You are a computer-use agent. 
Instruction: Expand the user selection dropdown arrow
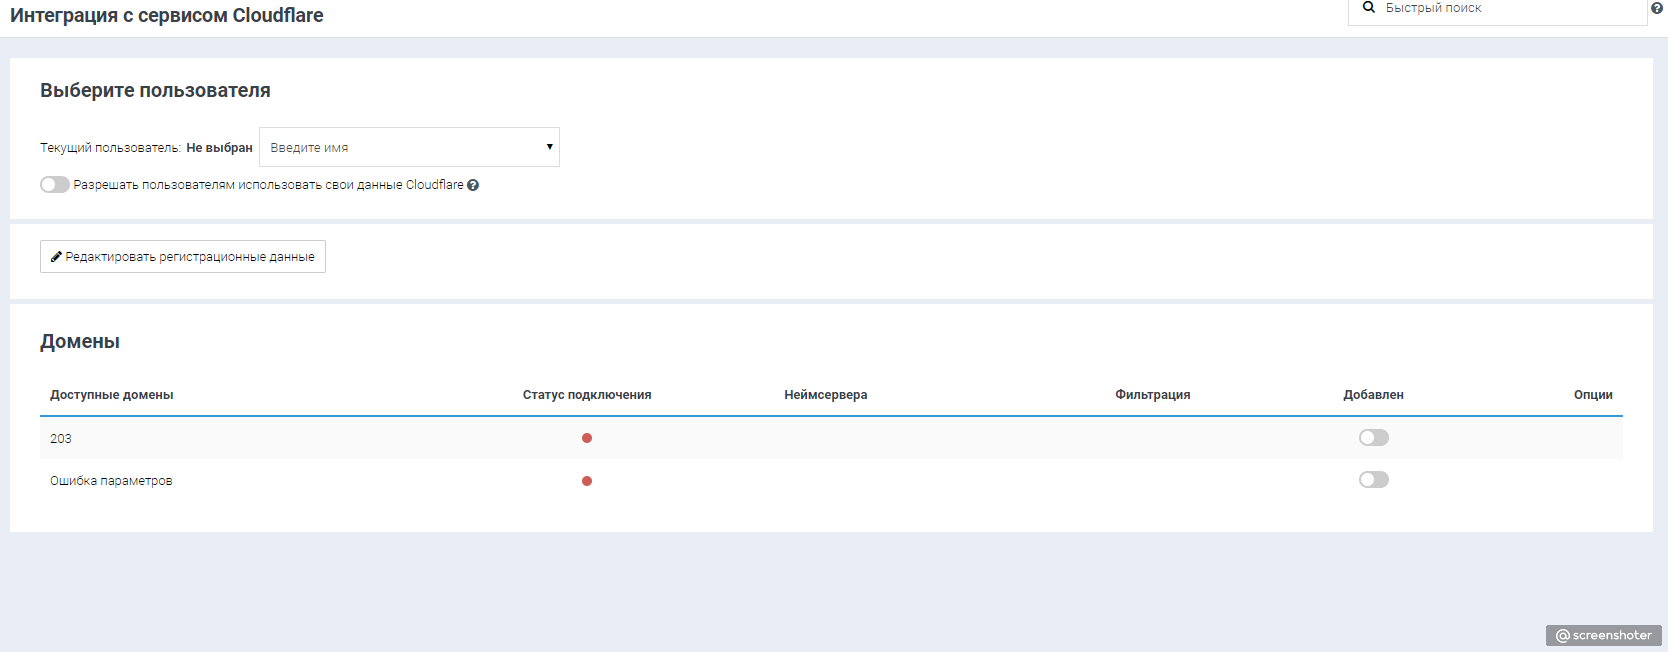549,147
